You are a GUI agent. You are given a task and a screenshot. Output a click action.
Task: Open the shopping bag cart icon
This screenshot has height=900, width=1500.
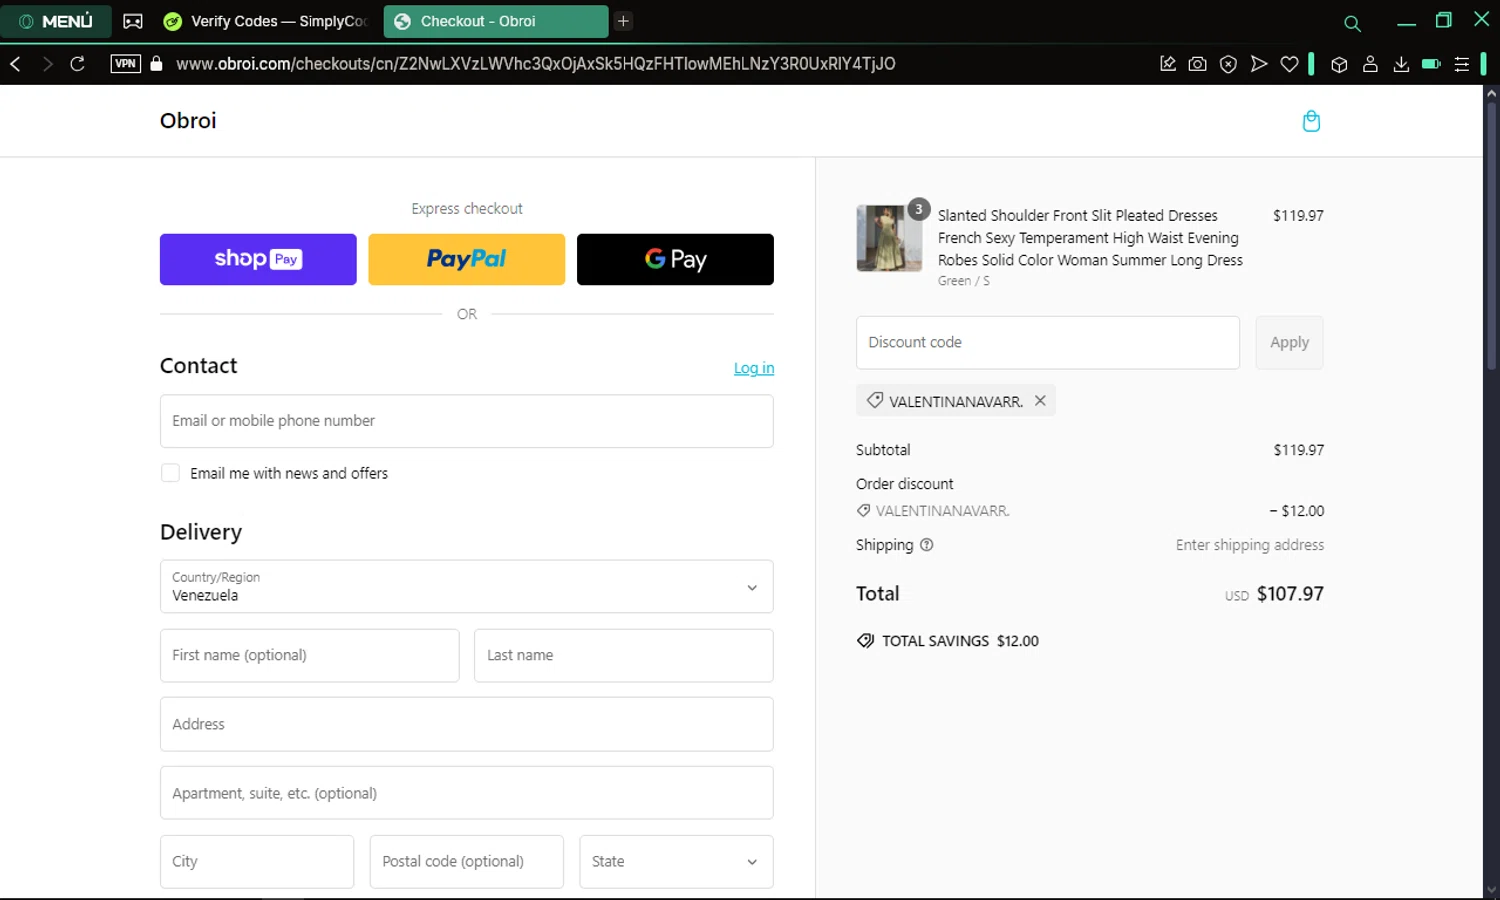click(1311, 121)
